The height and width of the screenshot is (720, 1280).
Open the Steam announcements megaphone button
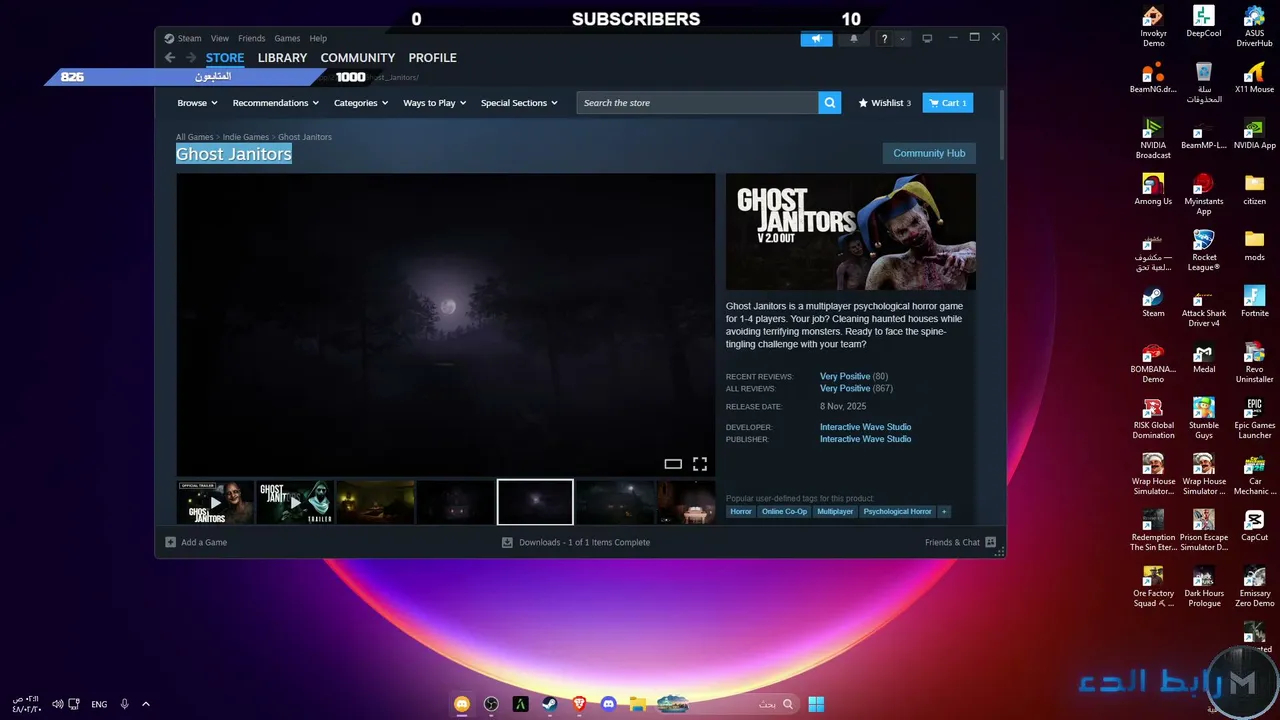click(x=817, y=39)
